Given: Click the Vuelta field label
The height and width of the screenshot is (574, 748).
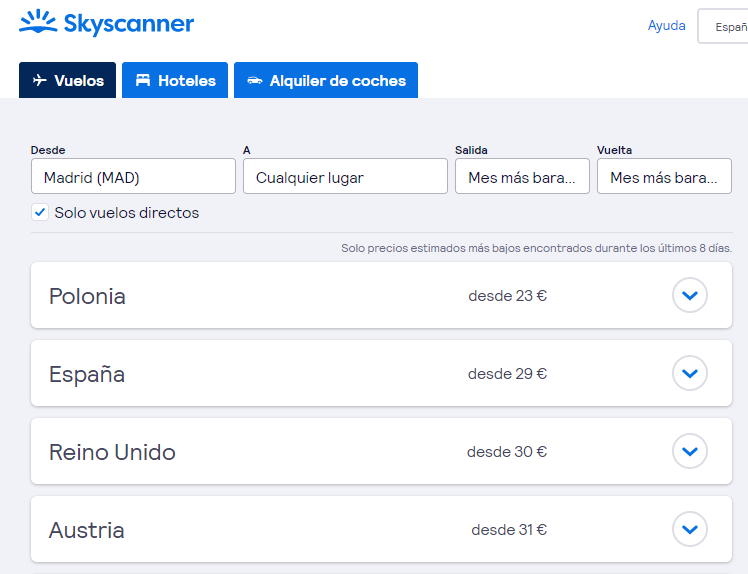Looking at the screenshot, I should (x=614, y=150).
